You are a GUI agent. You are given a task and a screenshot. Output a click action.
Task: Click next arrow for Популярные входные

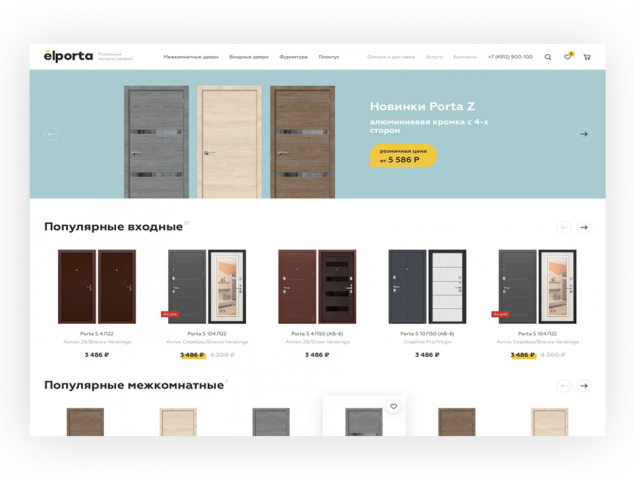coord(584,227)
